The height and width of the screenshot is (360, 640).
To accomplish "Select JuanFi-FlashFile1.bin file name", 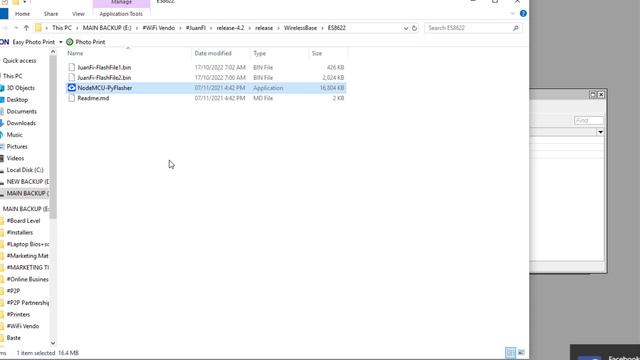I will (x=104, y=67).
